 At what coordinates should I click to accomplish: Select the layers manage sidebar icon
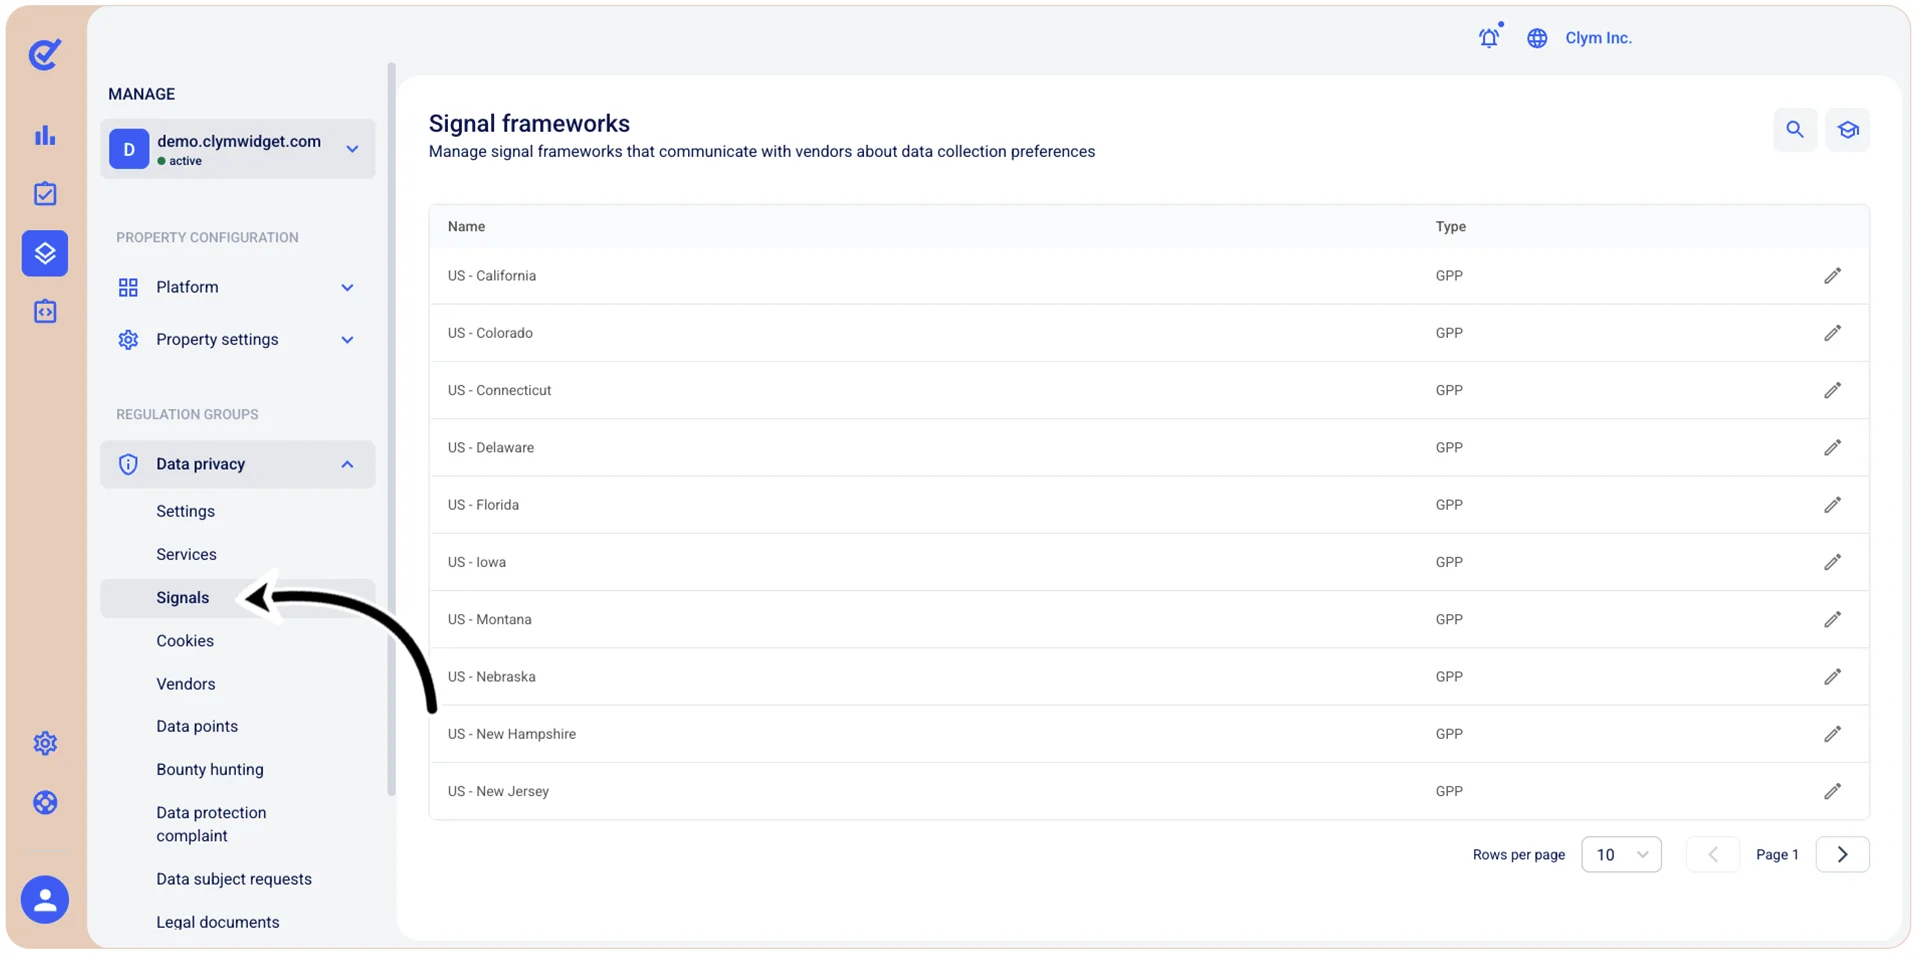pyautogui.click(x=45, y=253)
